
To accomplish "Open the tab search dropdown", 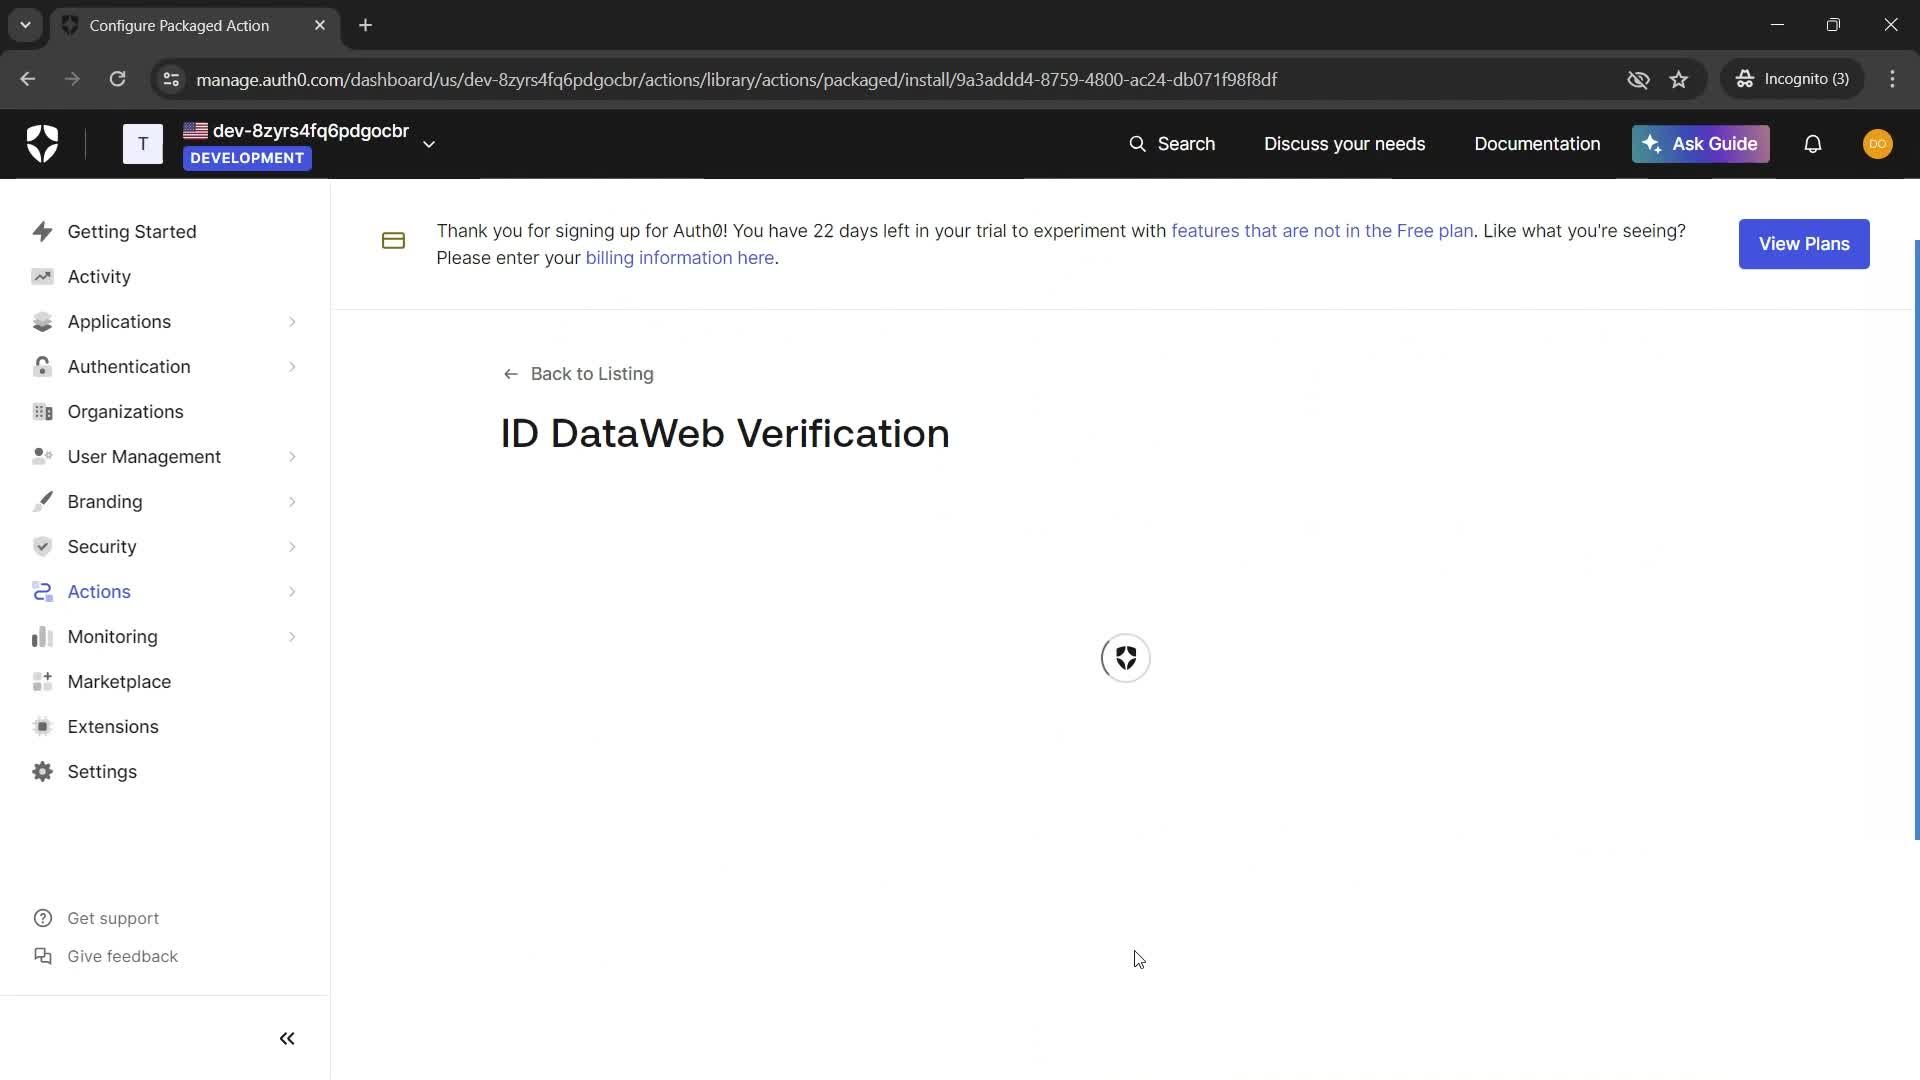I will click(25, 26).
